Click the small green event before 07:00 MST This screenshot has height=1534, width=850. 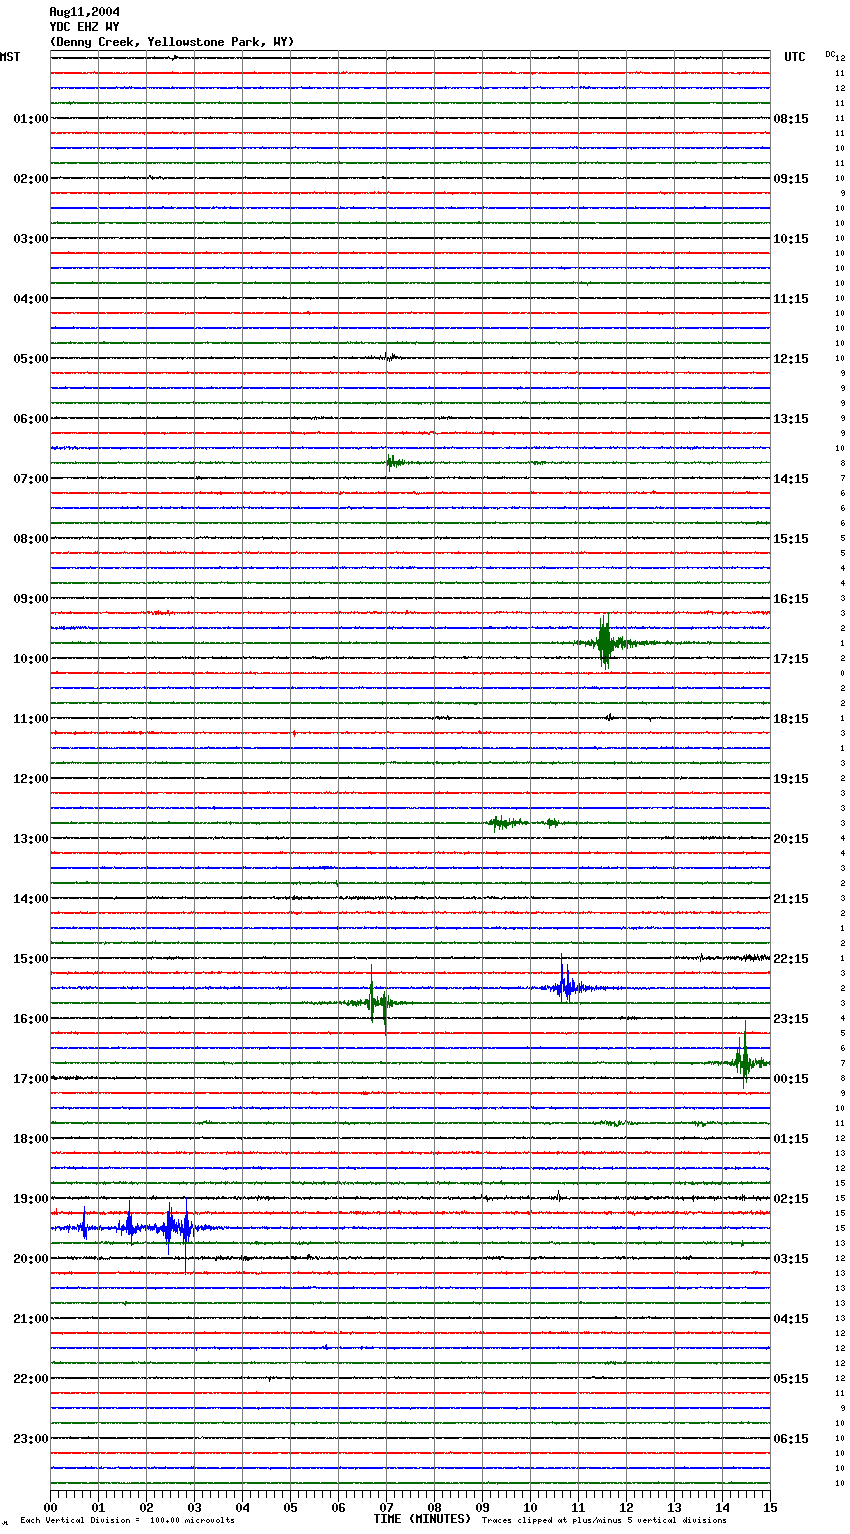tap(396, 462)
